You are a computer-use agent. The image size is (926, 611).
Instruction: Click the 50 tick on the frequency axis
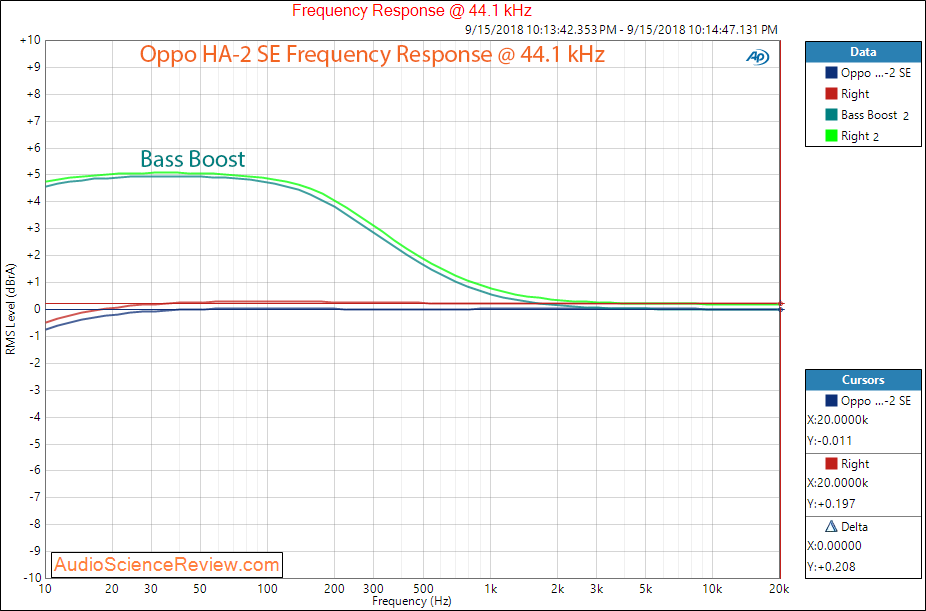point(200,589)
